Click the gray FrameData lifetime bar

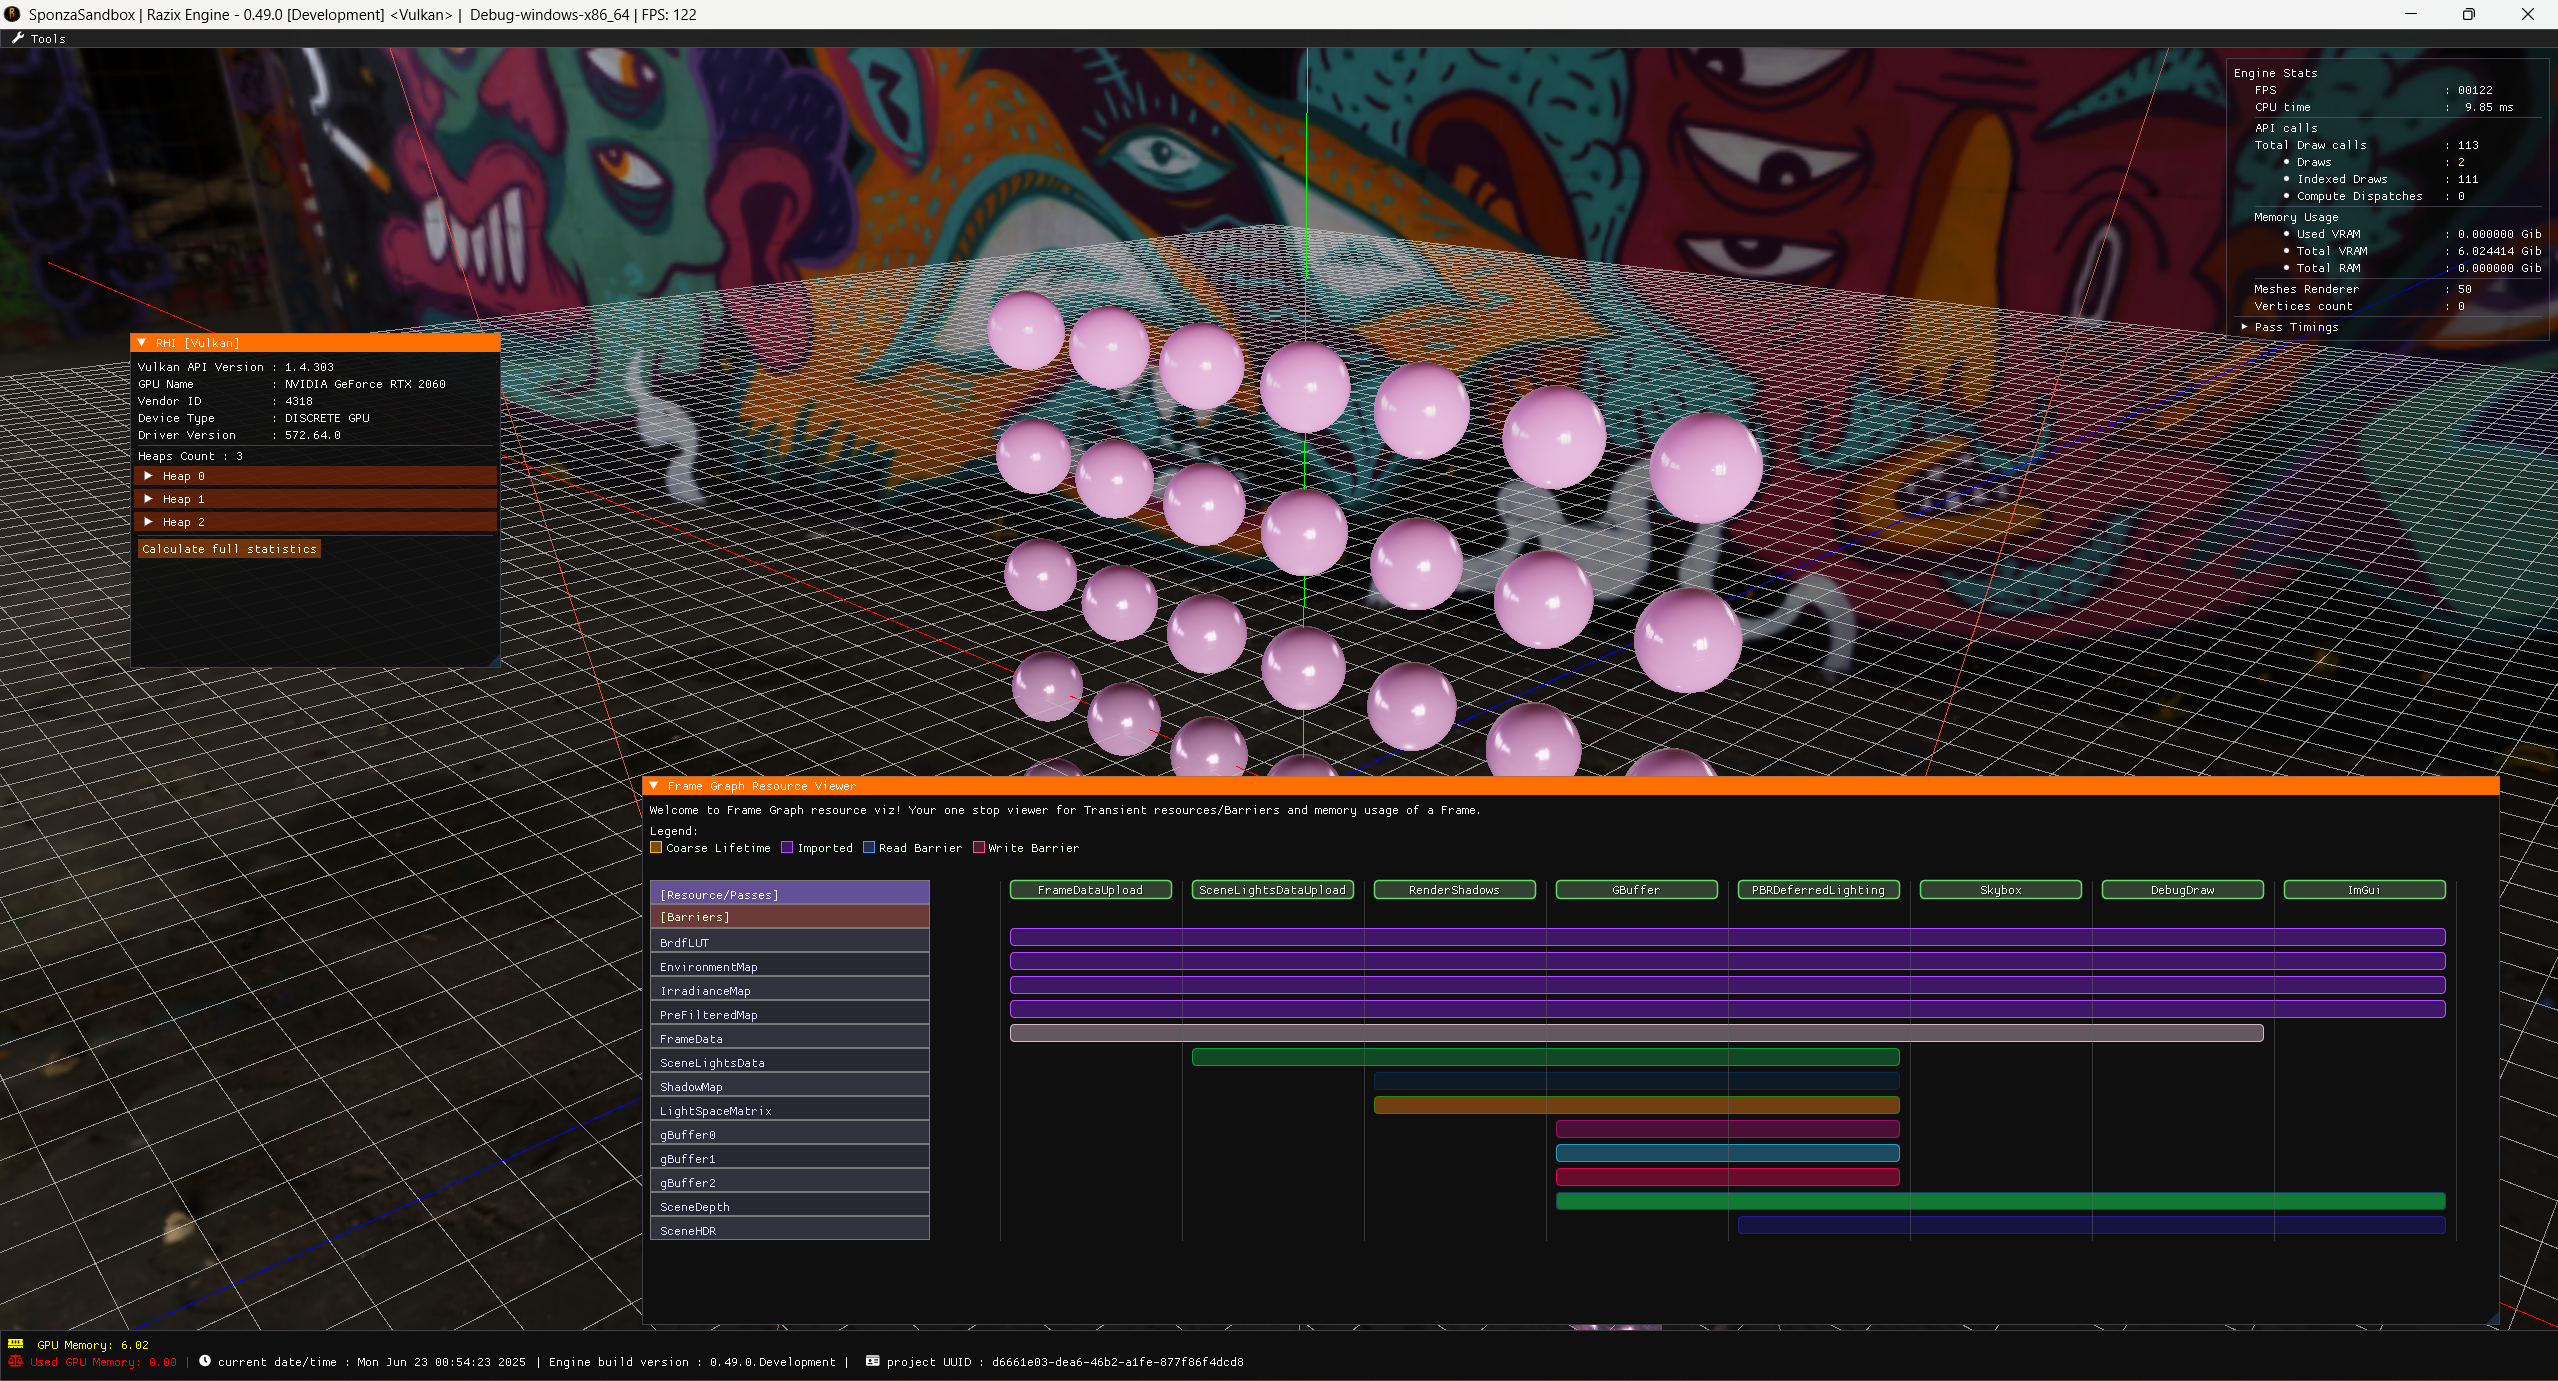pyautogui.click(x=1637, y=1033)
